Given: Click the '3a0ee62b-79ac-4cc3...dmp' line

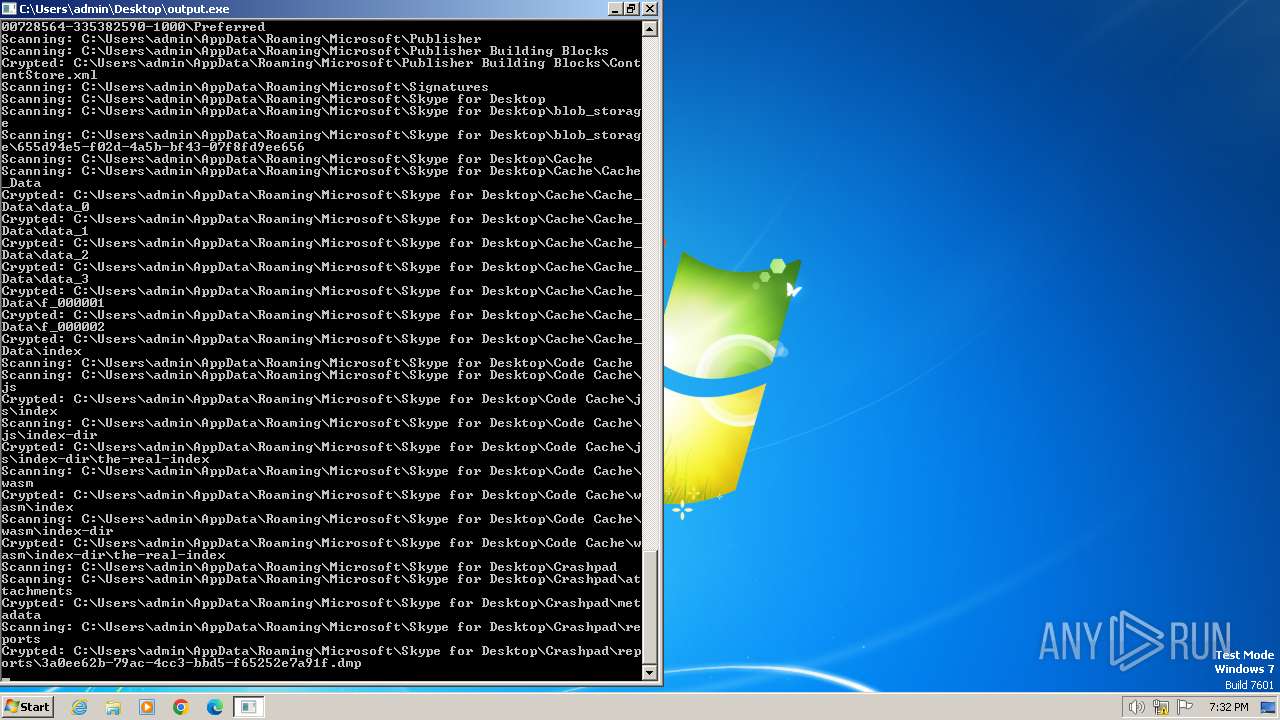Looking at the screenshot, I should tap(181, 663).
